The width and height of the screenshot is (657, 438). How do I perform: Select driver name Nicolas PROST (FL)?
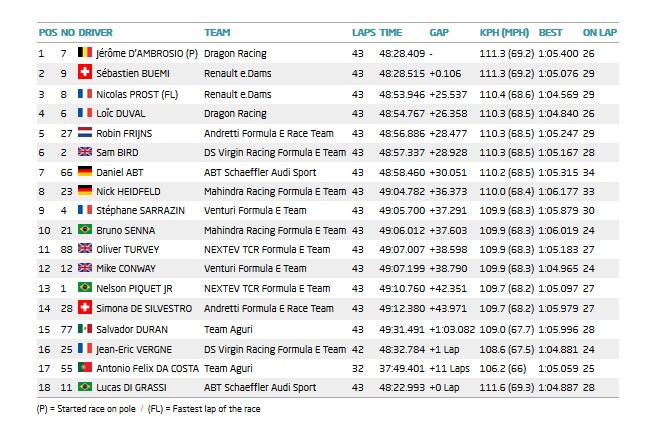[137, 94]
